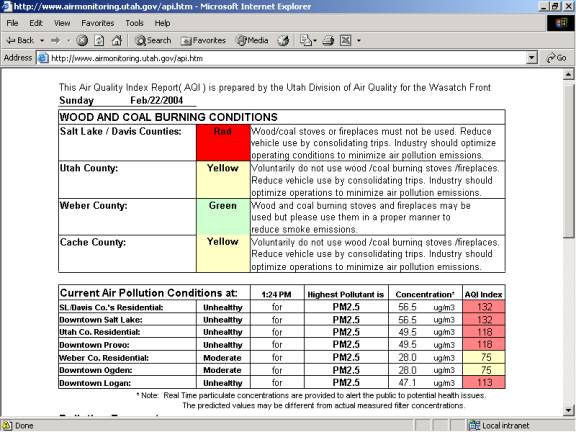The height and width of the screenshot is (432, 576).
Task: Click 'Moderate' status for Weber Co. Residential
Action: [222, 358]
